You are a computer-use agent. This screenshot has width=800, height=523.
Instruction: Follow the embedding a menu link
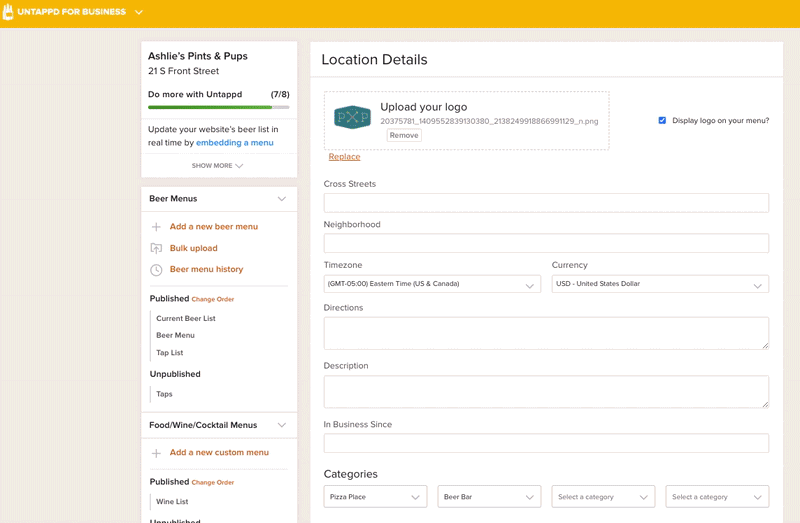(235, 143)
